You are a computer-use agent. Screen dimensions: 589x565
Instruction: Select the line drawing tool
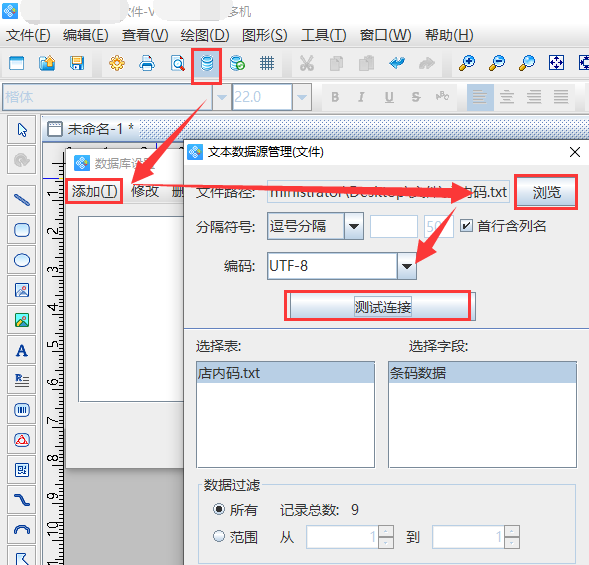pos(22,199)
